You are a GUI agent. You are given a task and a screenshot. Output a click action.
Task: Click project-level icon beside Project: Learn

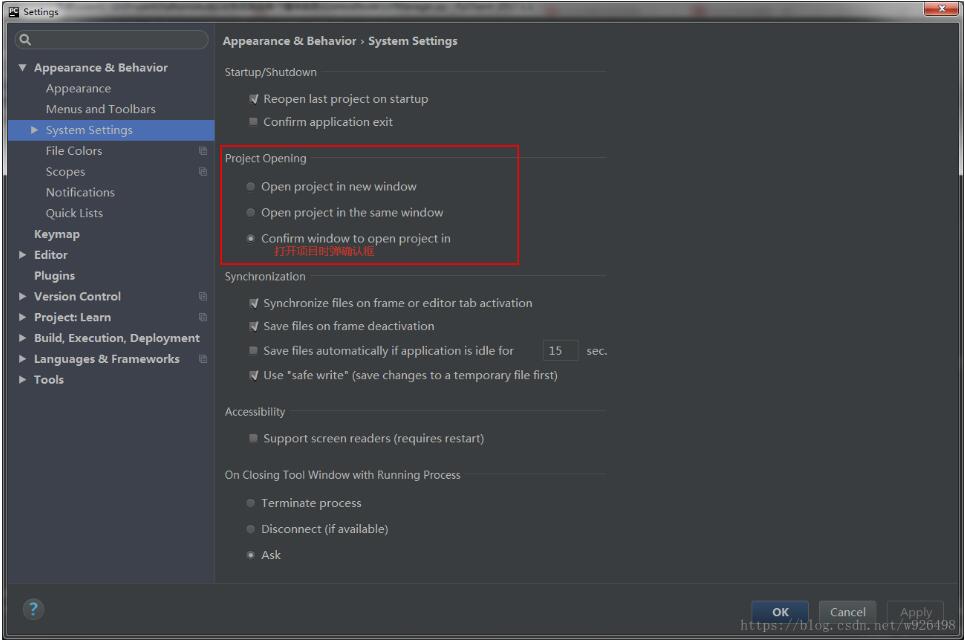click(x=203, y=318)
